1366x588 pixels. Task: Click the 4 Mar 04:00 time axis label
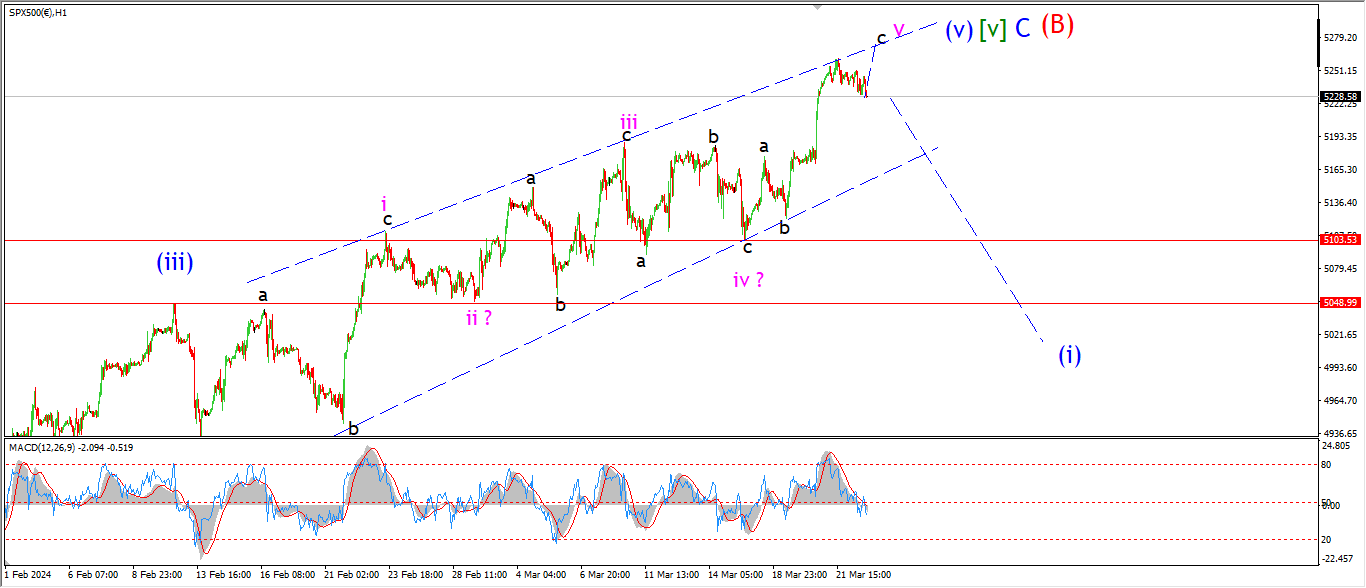[x=541, y=575]
